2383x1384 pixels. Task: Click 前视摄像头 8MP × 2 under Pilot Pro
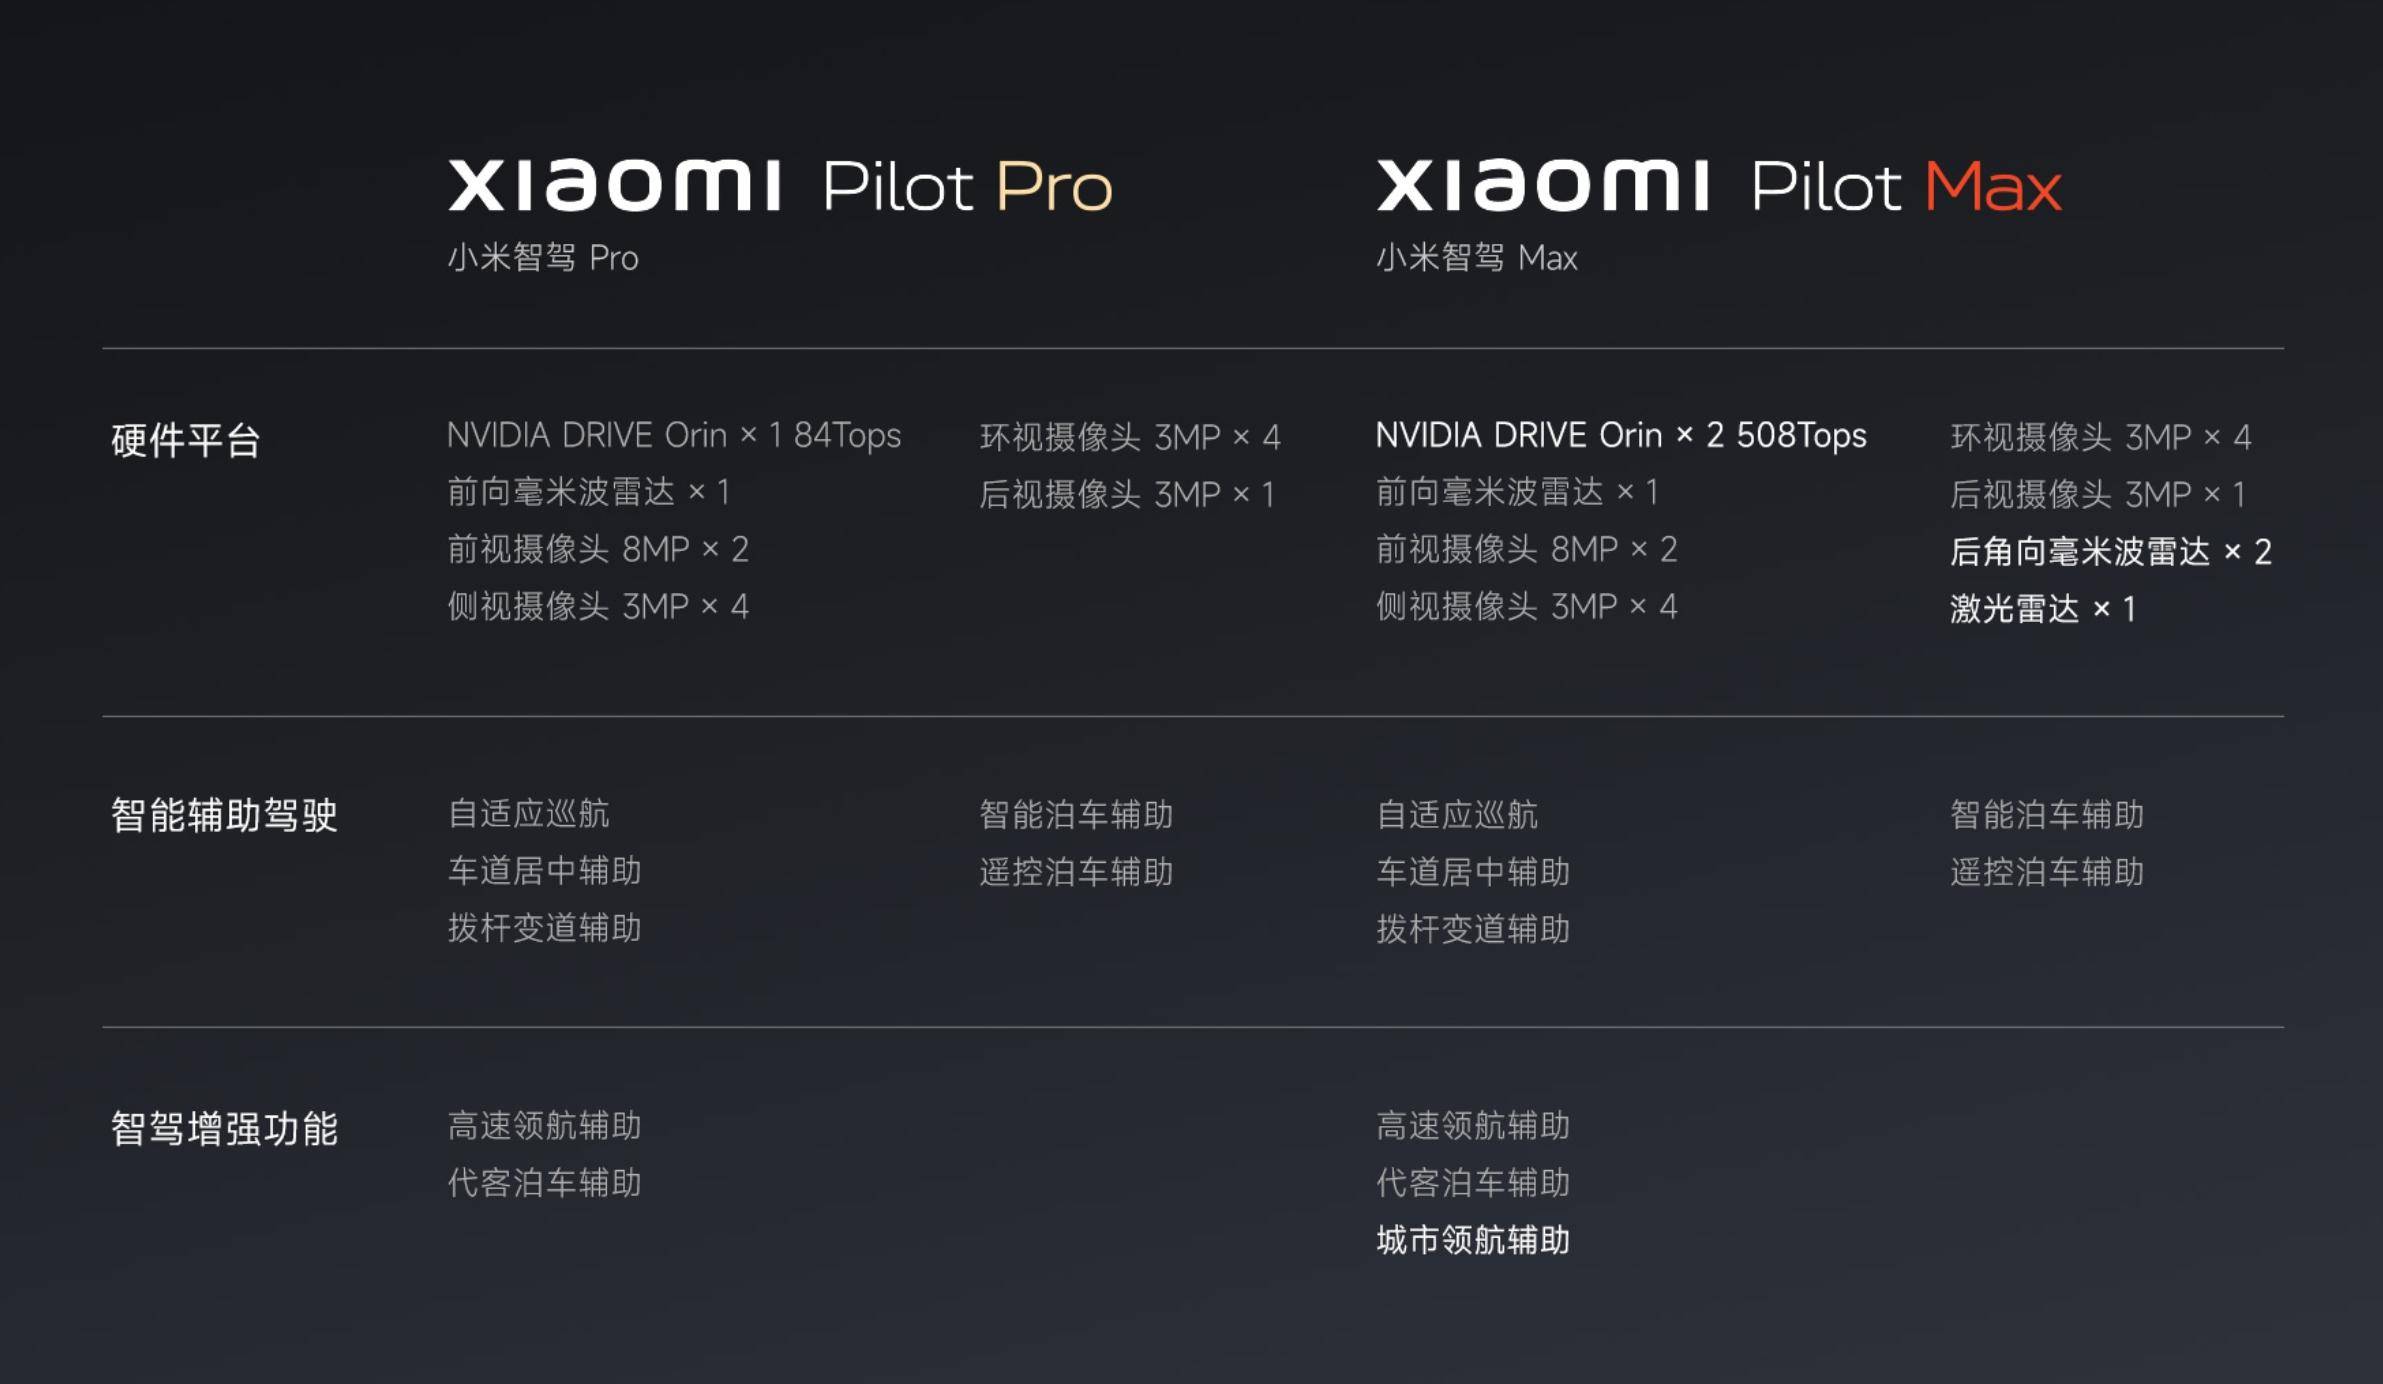click(597, 549)
